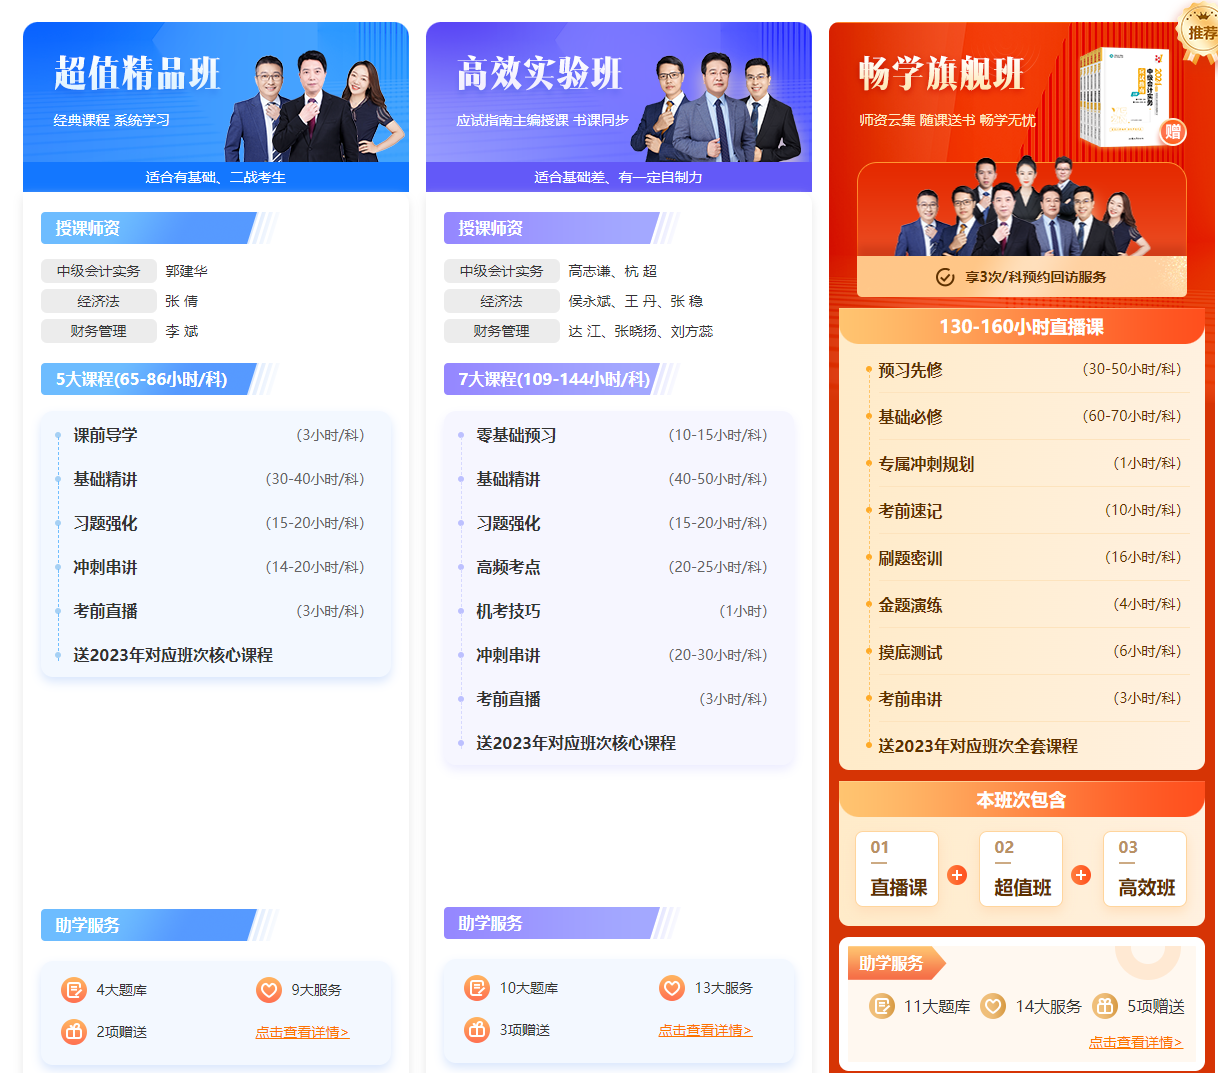Click the 赠 badge on the textbook image
The height and width of the screenshot is (1073, 1218).
click(x=1173, y=132)
